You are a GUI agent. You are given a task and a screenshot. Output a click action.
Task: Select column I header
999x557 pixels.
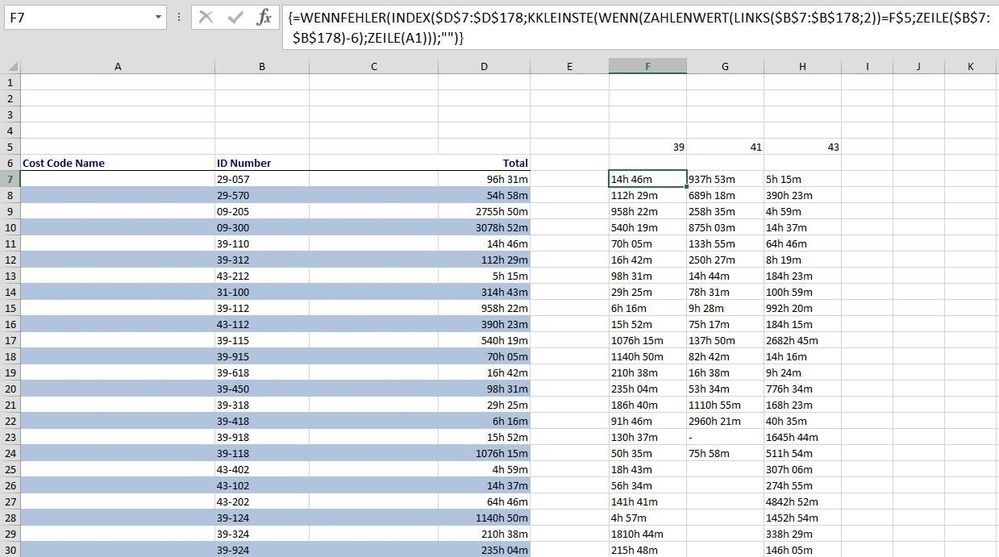[867, 66]
